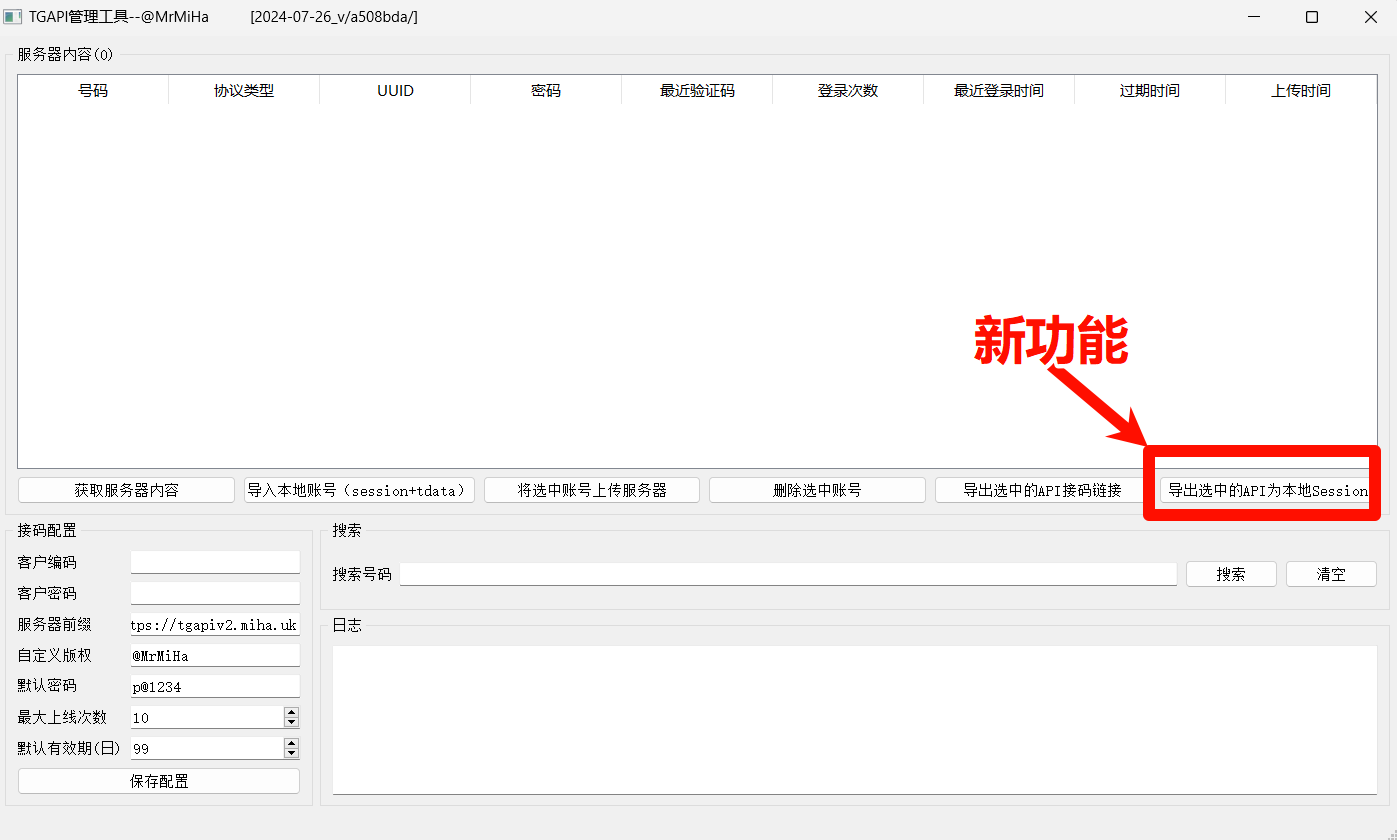Click the 号码 column header
This screenshot has height=840, width=1397.
(x=92, y=90)
